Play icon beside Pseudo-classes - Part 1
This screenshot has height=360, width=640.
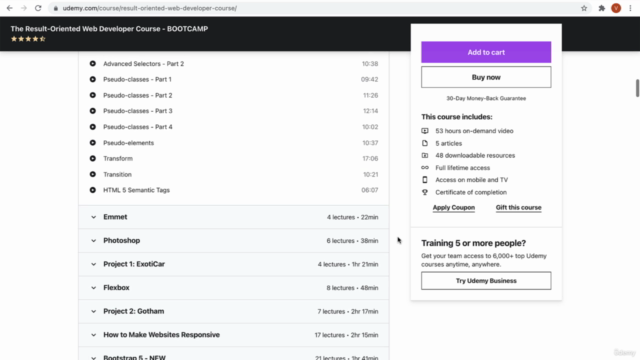[93, 79]
